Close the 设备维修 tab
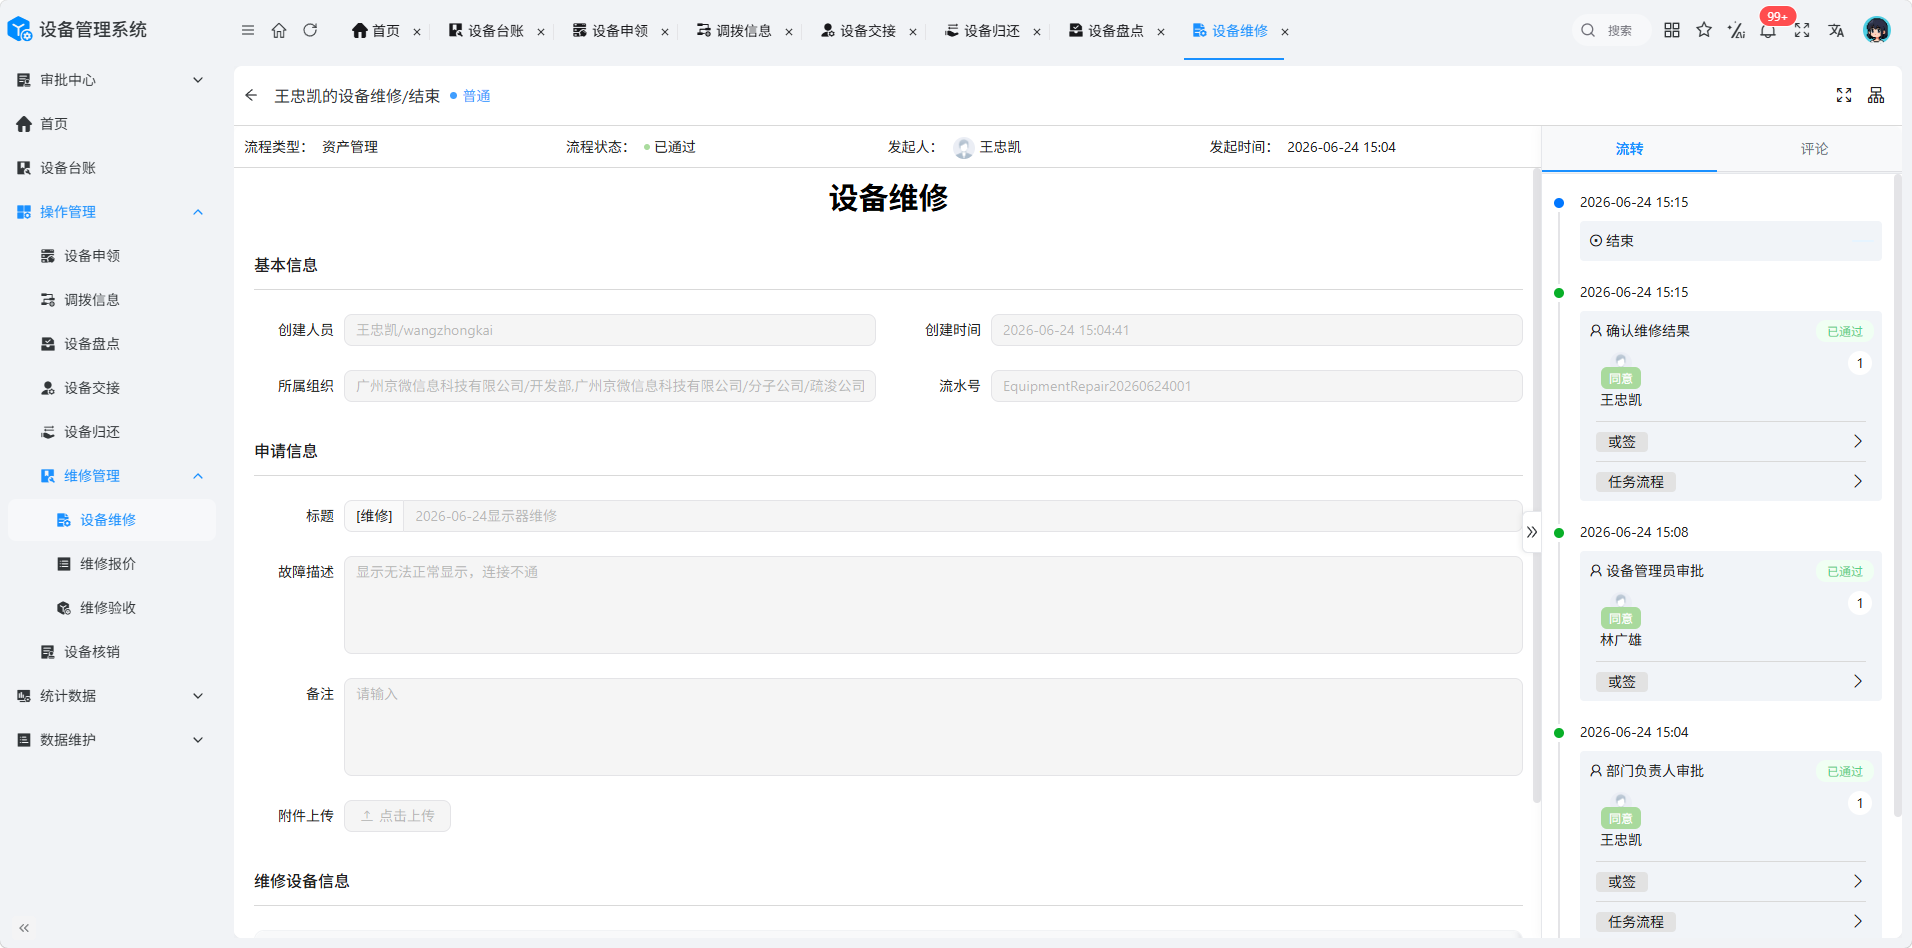The width and height of the screenshot is (1912, 948). pyautogui.click(x=1285, y=32)
